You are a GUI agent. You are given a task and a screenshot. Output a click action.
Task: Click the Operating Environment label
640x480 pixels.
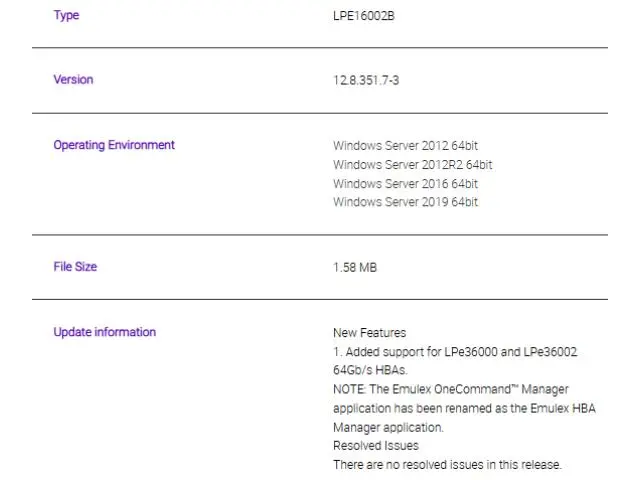click(x=114, y=145)
